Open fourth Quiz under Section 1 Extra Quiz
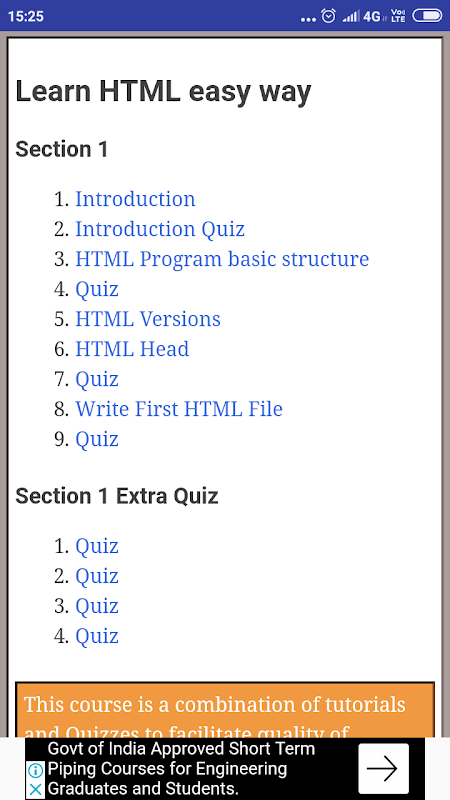 [97, 636]
